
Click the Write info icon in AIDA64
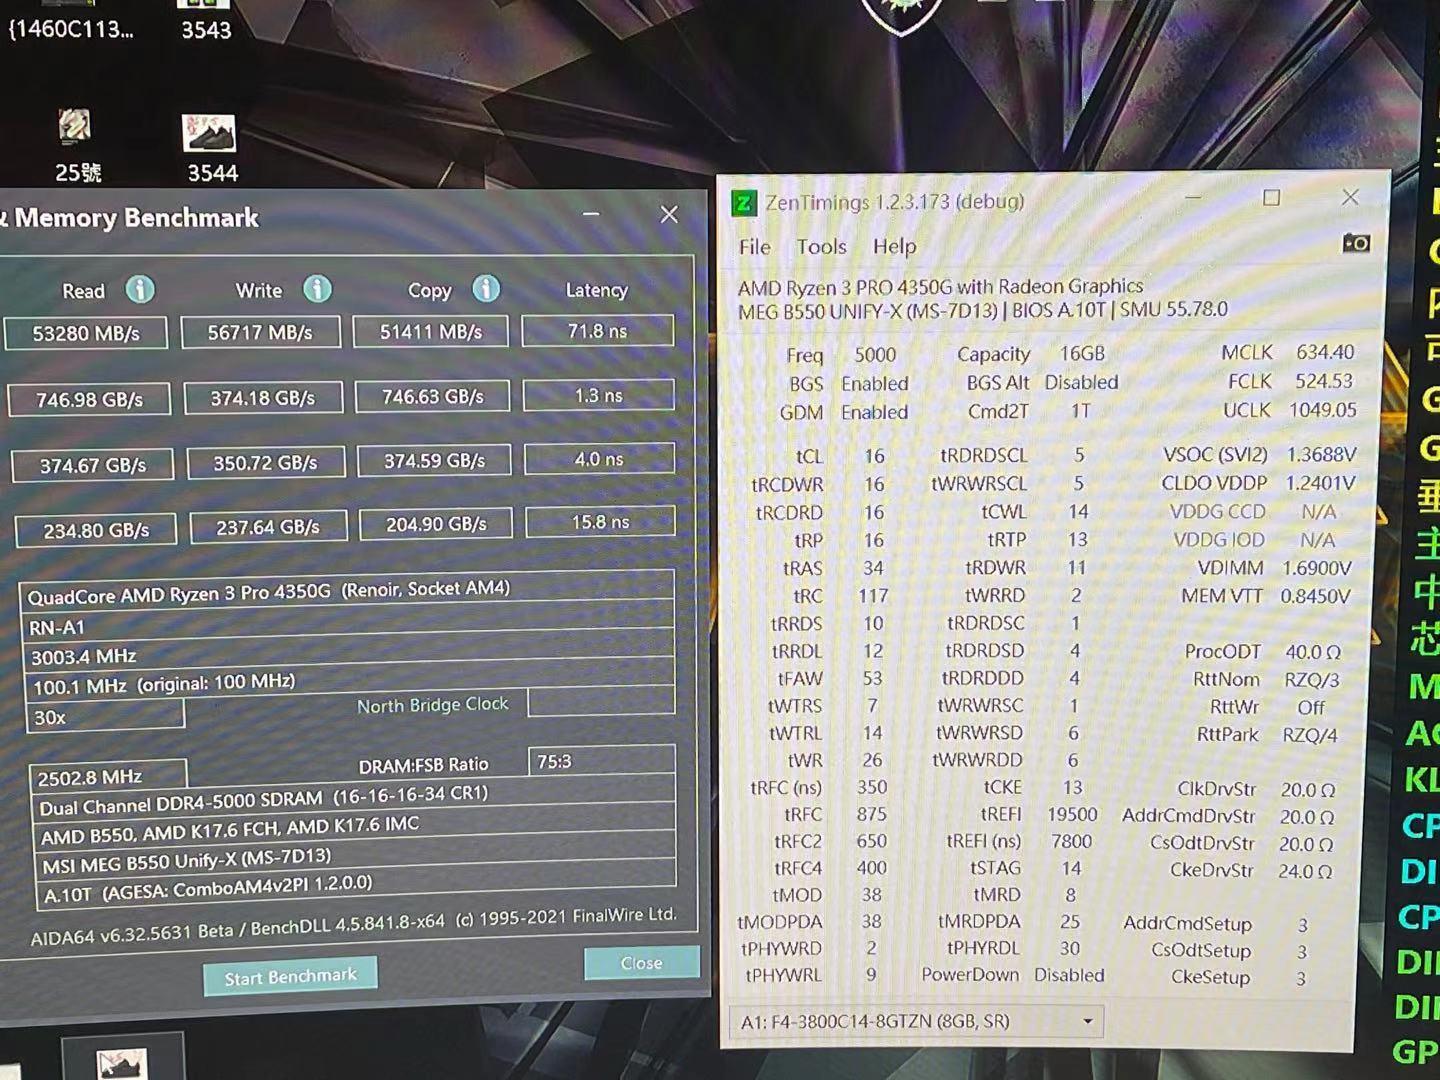pos(317,290)
